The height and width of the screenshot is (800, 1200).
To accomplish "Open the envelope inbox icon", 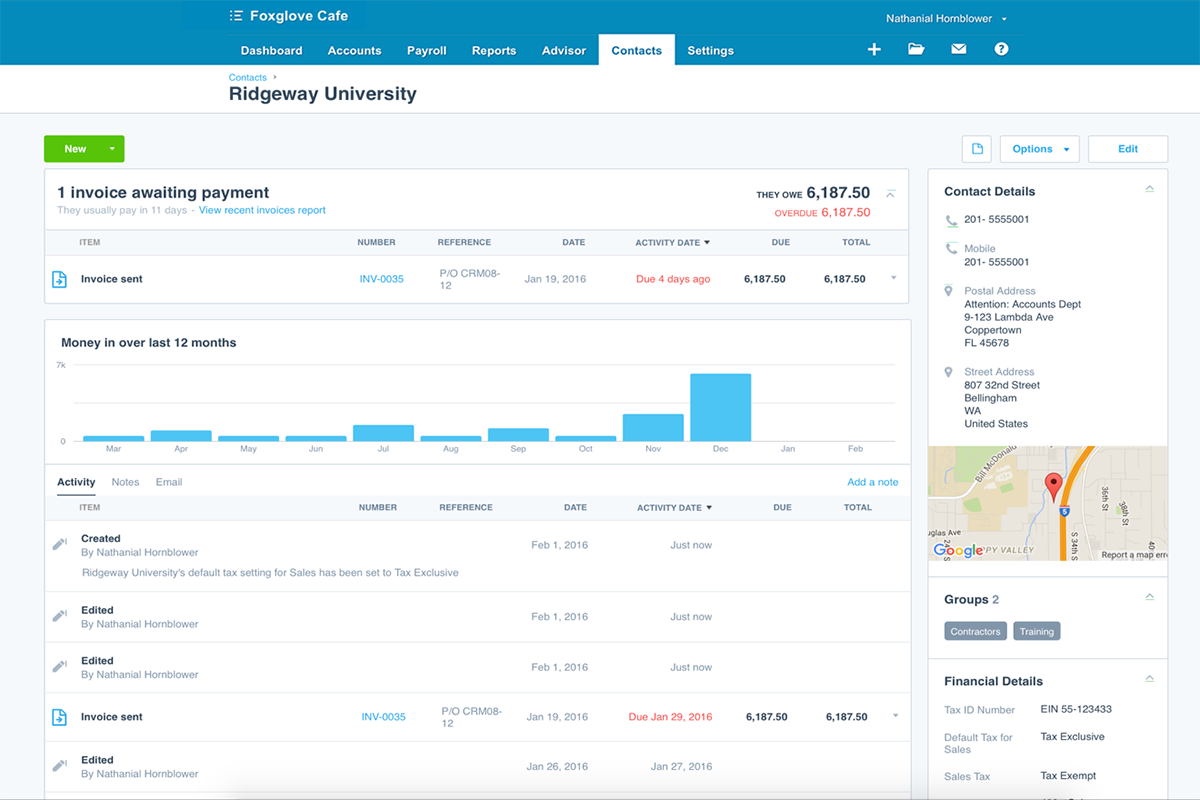I will [x=958, y=48].
